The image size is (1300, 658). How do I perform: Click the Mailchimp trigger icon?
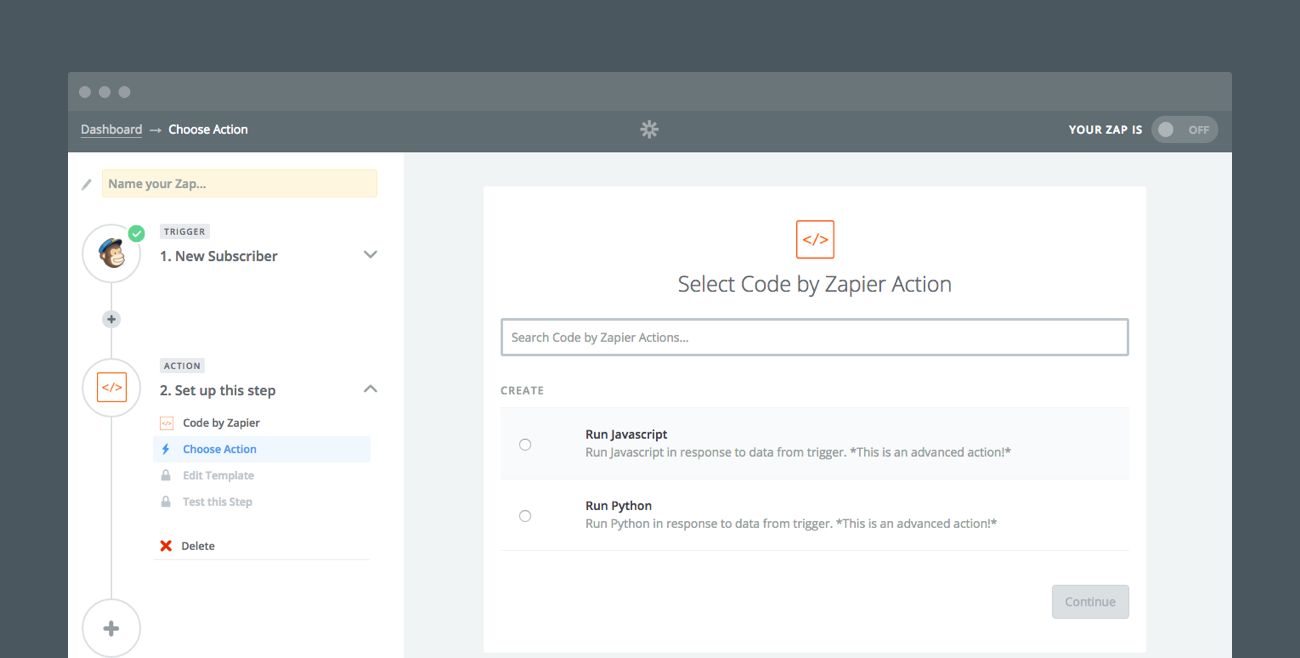tap(111, 253)
